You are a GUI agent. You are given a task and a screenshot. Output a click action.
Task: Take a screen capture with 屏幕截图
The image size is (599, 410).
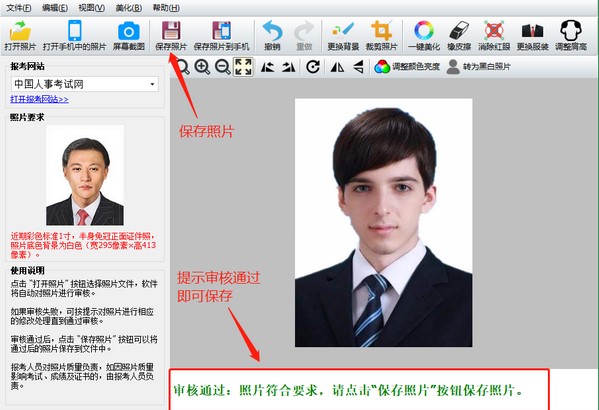128,35
